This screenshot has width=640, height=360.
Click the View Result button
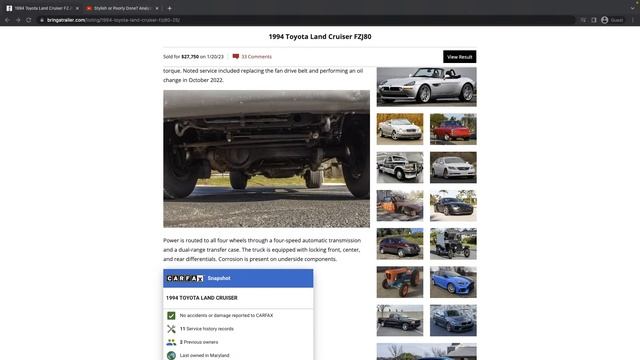coord(460,57)
